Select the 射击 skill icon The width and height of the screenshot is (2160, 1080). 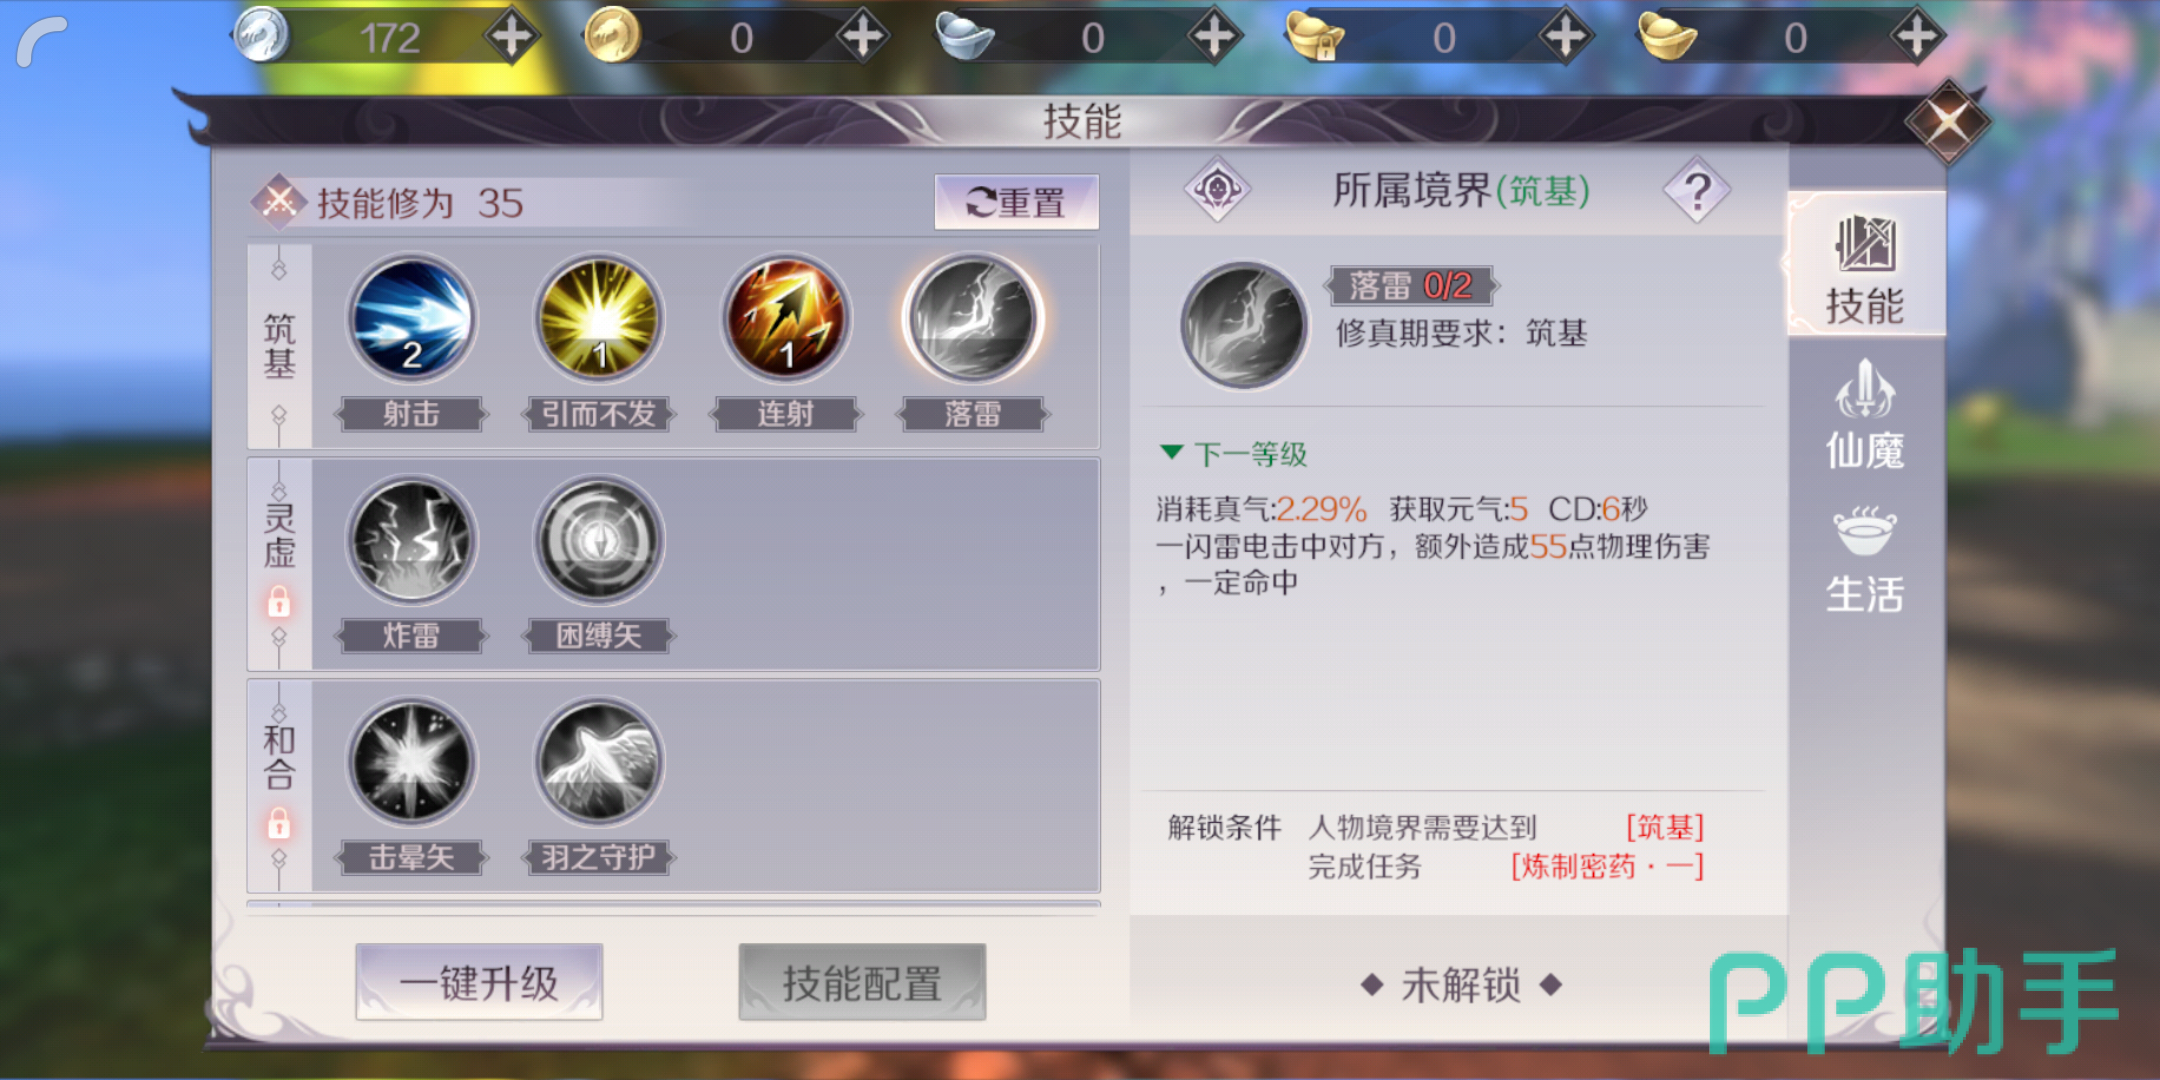click(411, 320)
